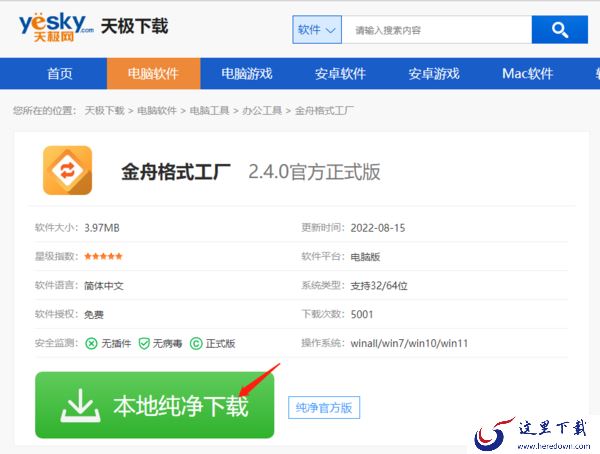Click the 电脑软件 breadcrumb link
This screenshot has height=454, width=600.
point(157,111)
